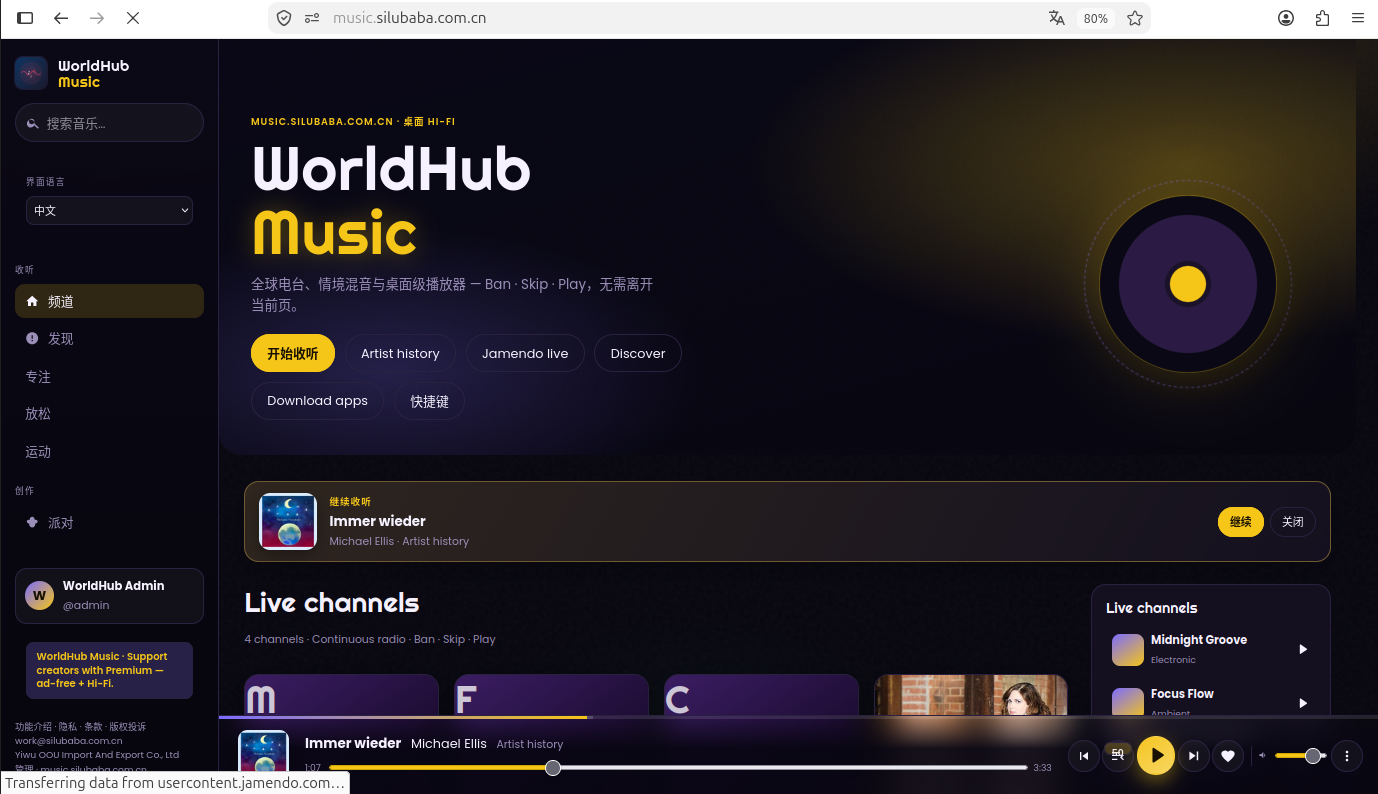Click the 快捷键 shortcuts button
1378x794 pixels.
[x=429, y=401]
